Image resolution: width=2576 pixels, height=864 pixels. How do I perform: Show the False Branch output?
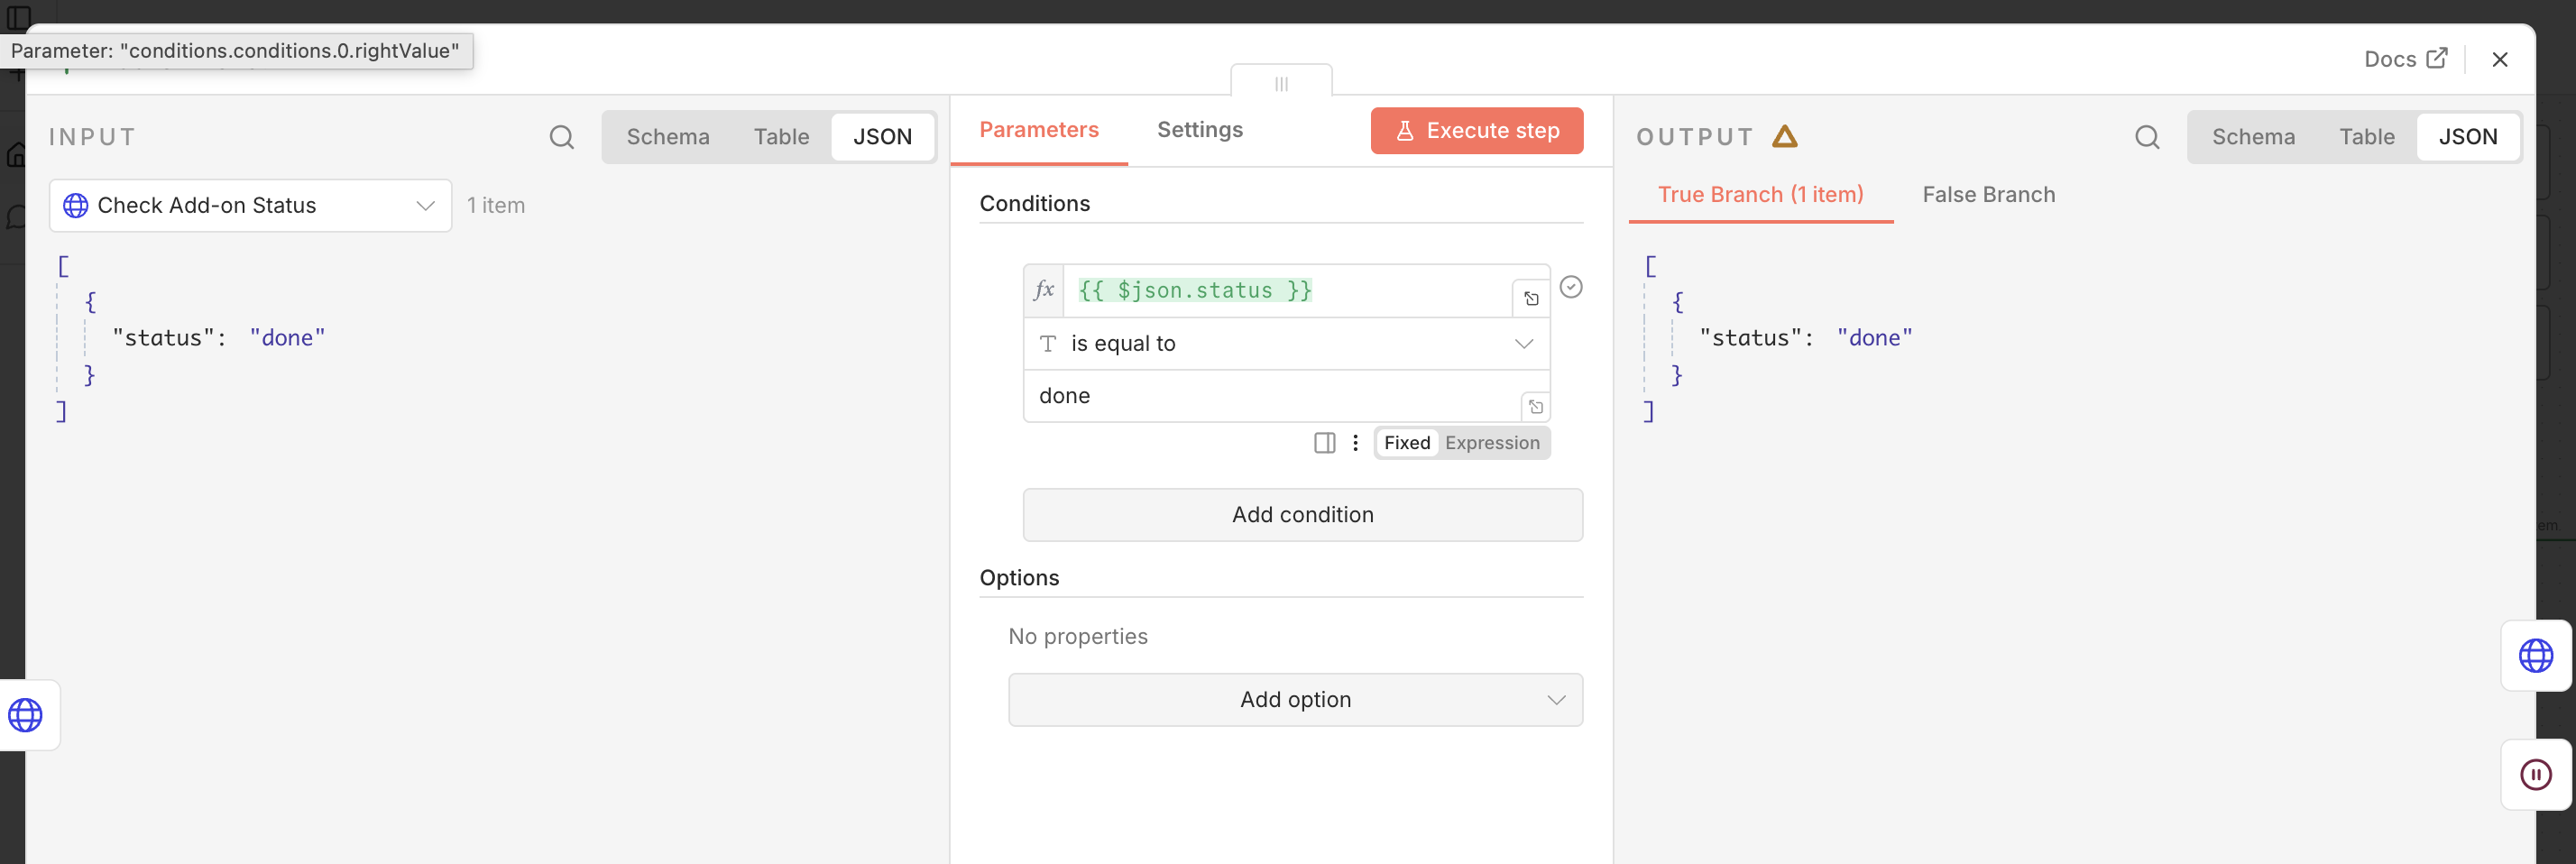point(1988,195)
